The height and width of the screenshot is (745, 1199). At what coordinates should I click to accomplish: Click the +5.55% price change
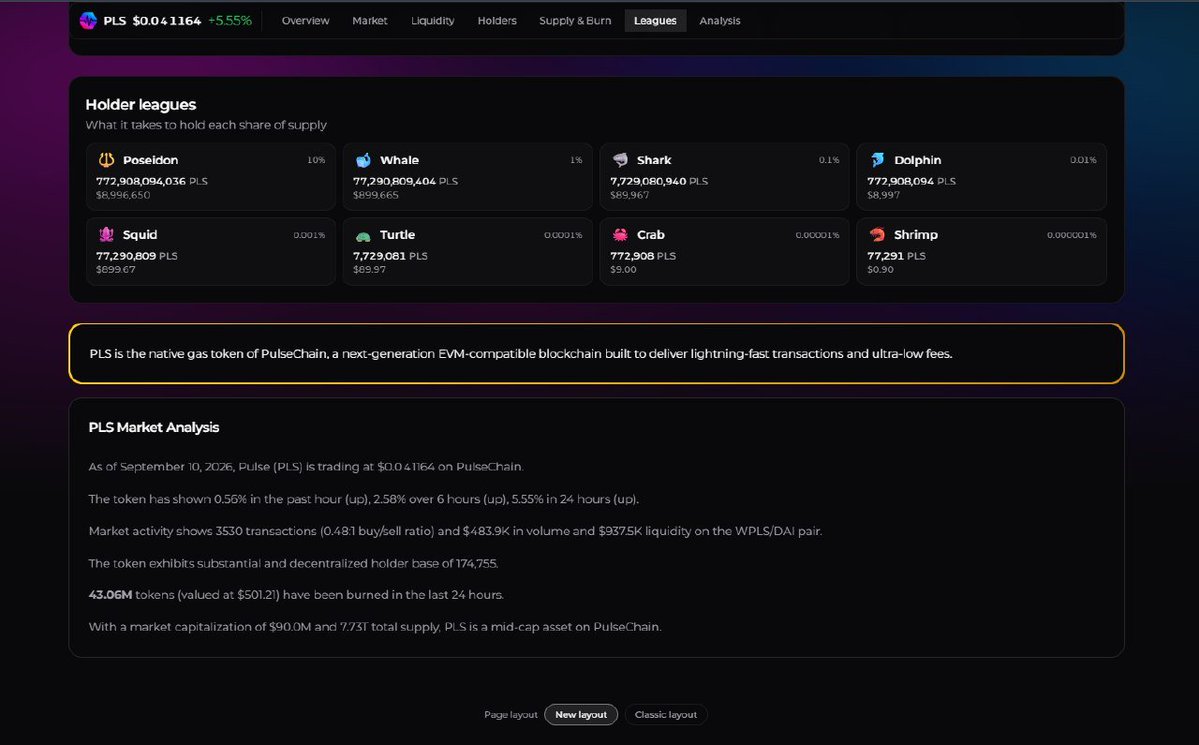(x=229, y=21)
